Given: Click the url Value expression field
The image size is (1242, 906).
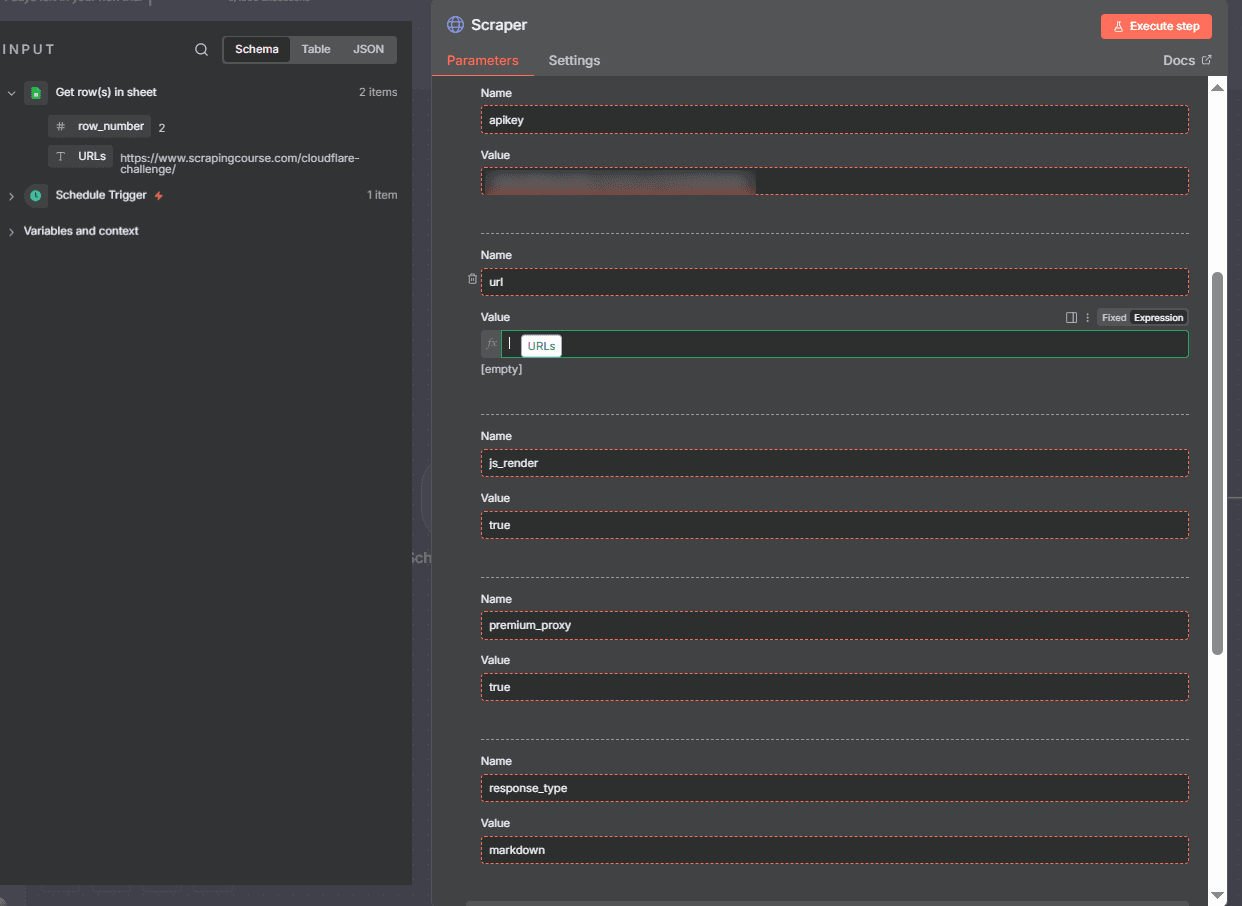Looking at the screenshot, I should [844, 344].
